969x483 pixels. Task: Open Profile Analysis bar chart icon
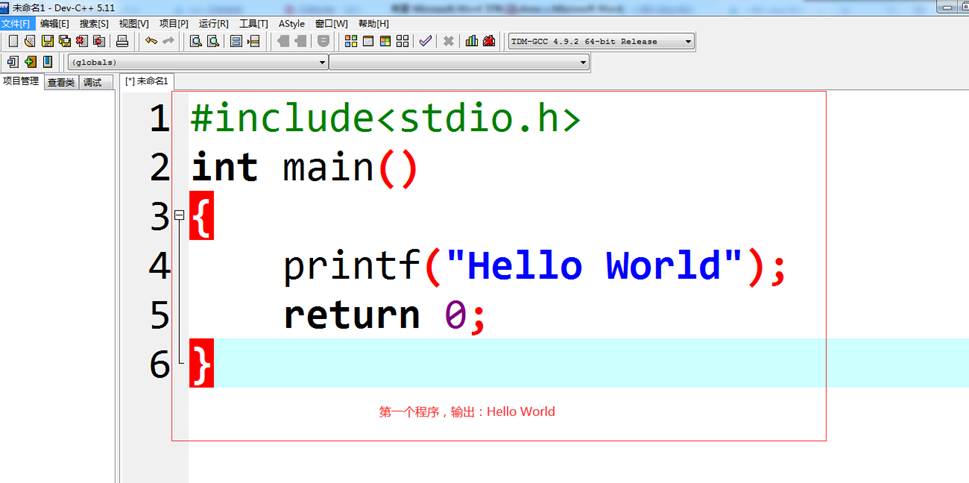[x=472, y=41]
